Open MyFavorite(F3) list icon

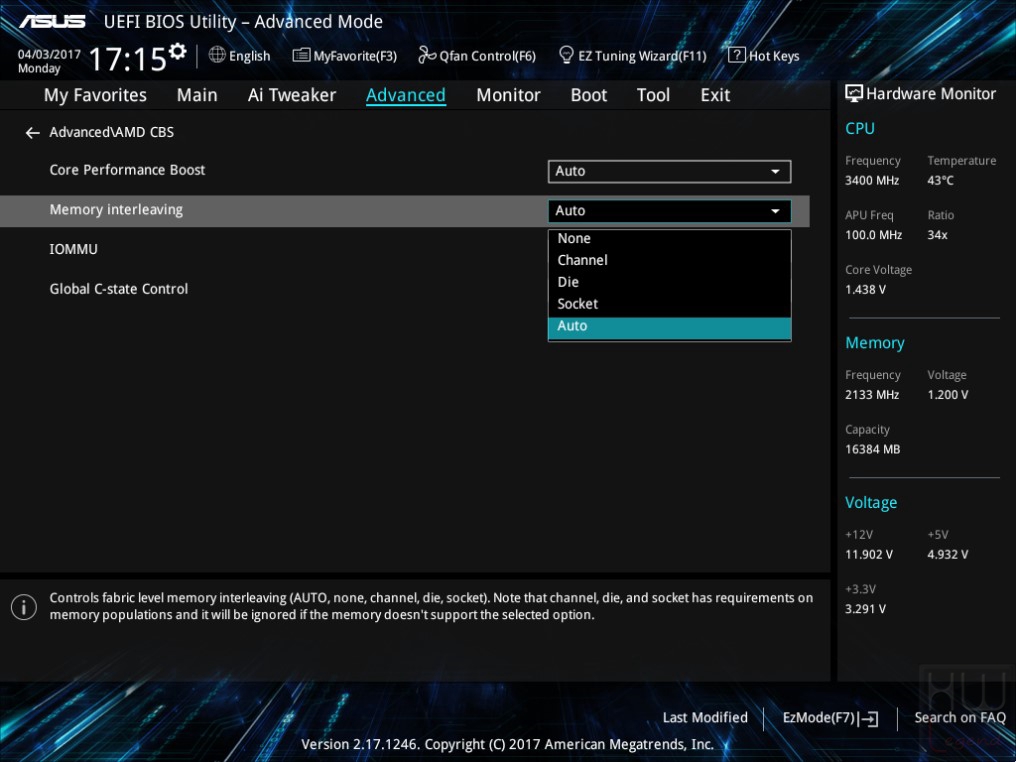[301, 55]
